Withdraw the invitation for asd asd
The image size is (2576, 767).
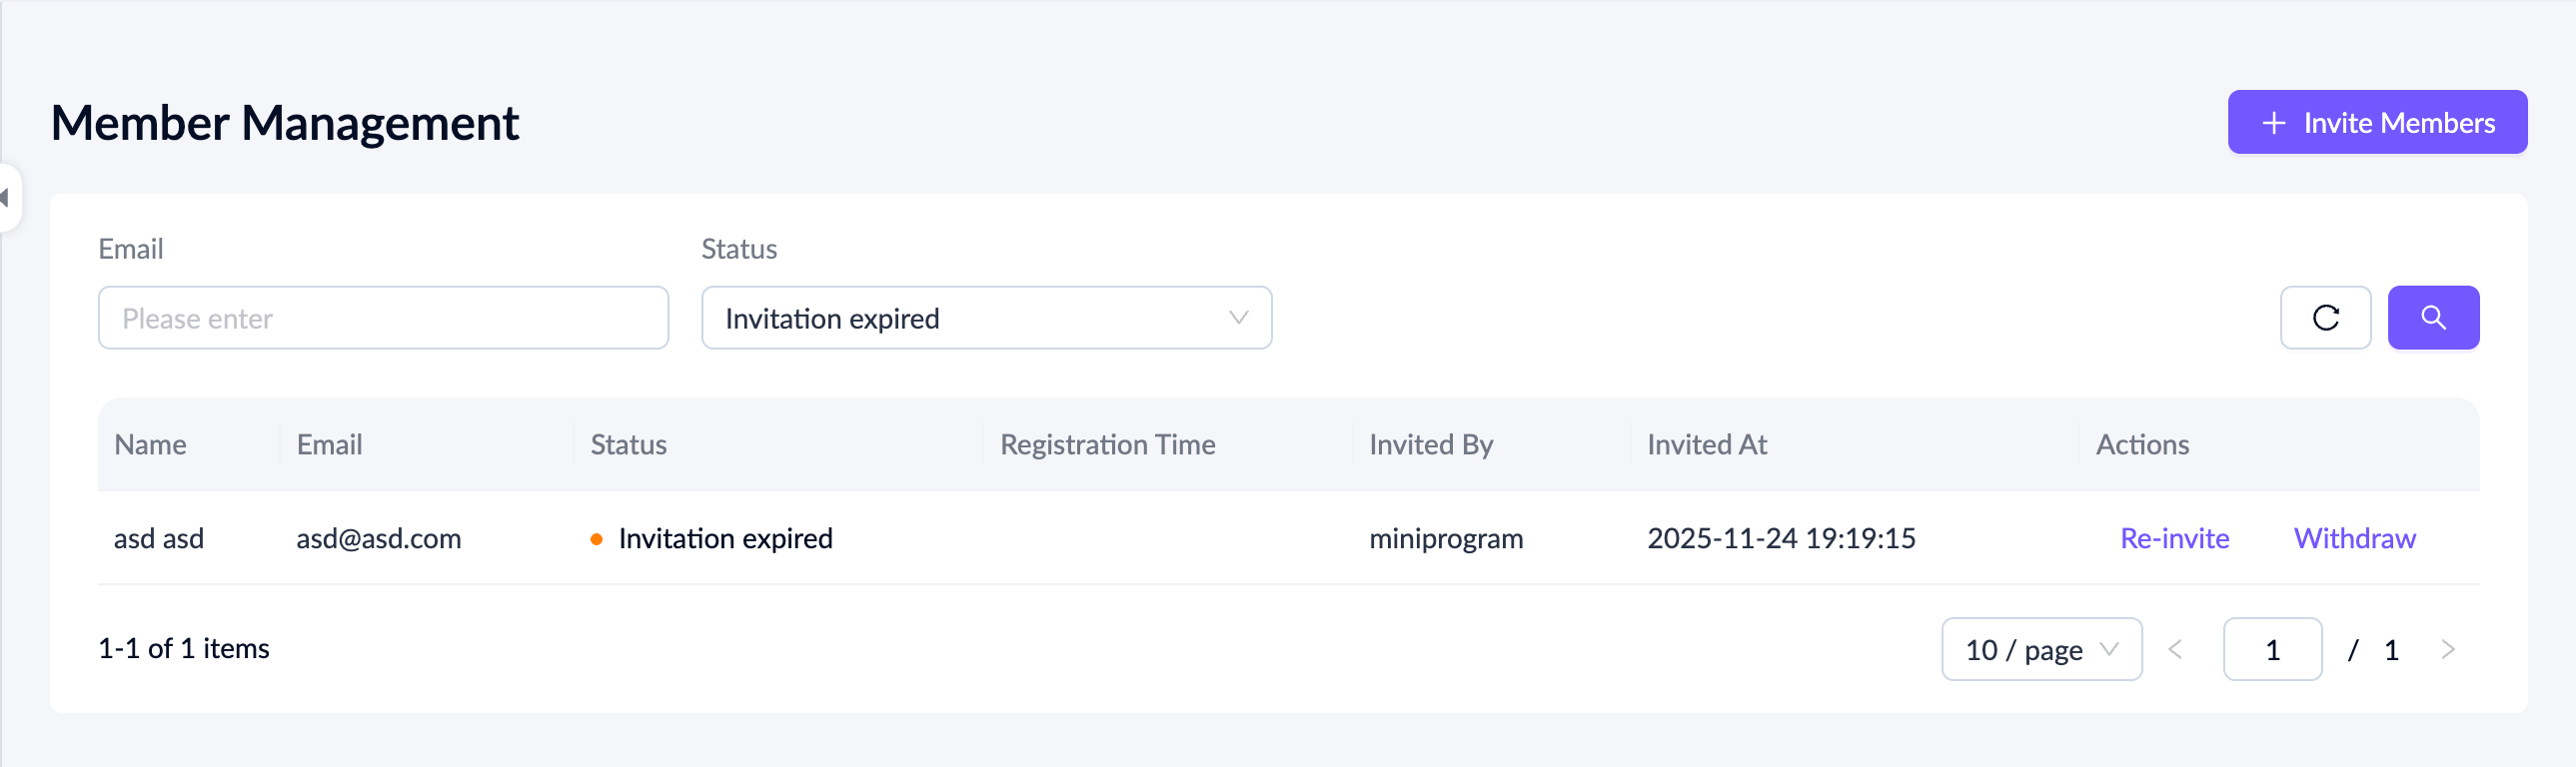click(2354, 539)
